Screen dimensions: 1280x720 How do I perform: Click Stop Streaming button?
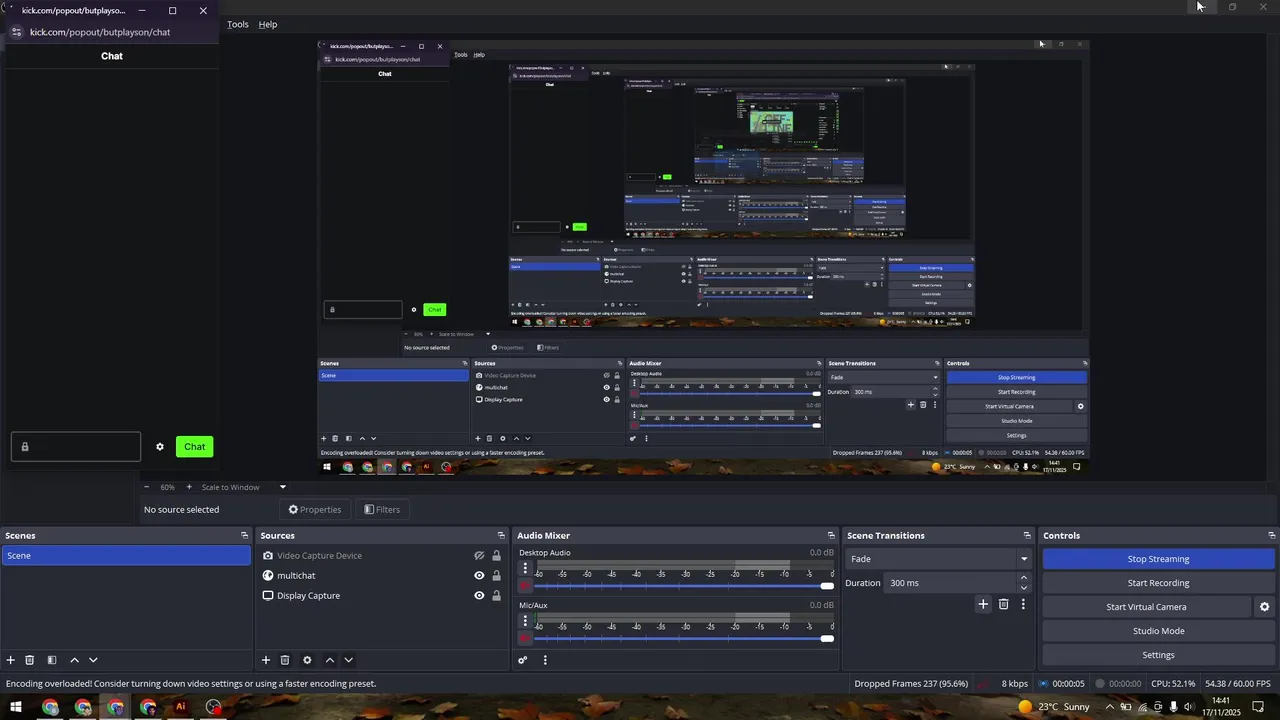pos(1159,559)
